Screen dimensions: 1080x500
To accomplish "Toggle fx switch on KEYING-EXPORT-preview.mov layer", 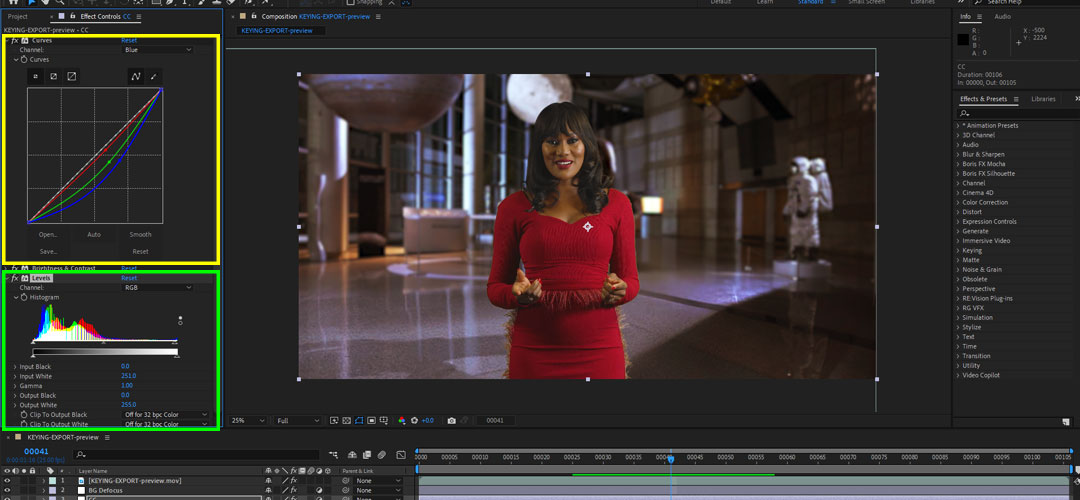I will tap(293, 480).
